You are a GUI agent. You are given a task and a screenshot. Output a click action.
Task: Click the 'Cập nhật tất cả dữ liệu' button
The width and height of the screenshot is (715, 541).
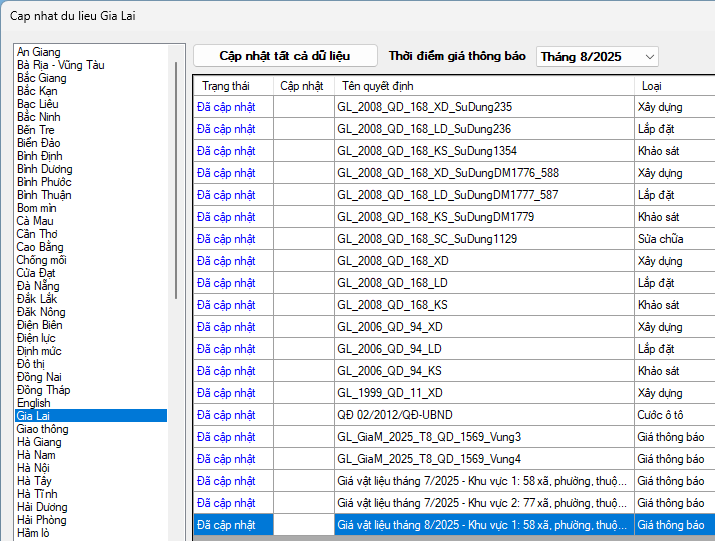tap(285, 56)
